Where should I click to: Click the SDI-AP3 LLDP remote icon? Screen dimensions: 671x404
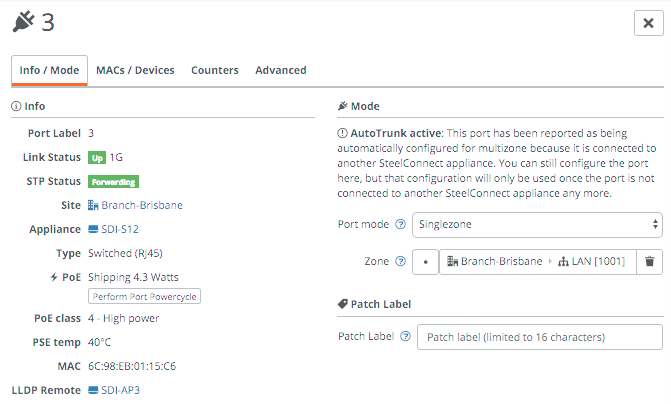click(94, 390)
